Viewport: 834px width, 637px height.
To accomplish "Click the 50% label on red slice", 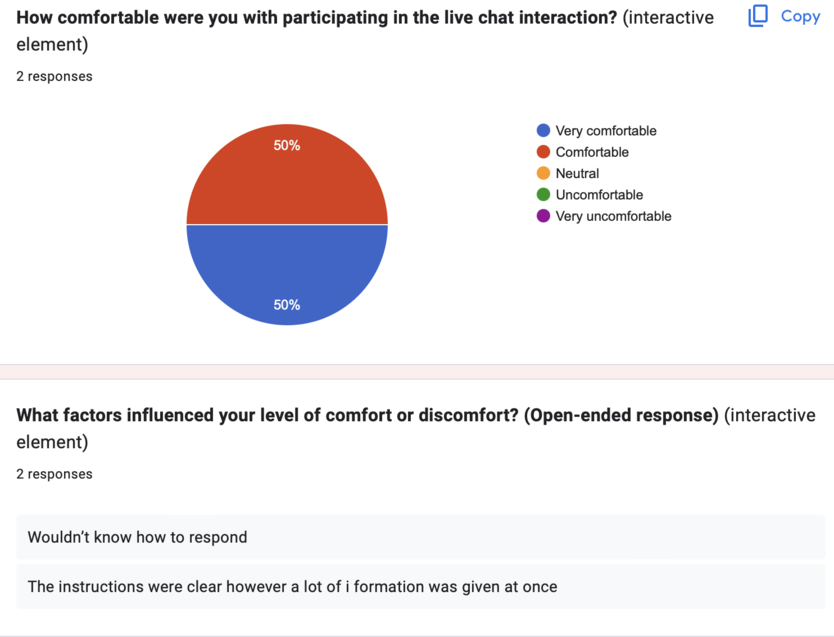I will pos(287,145).
